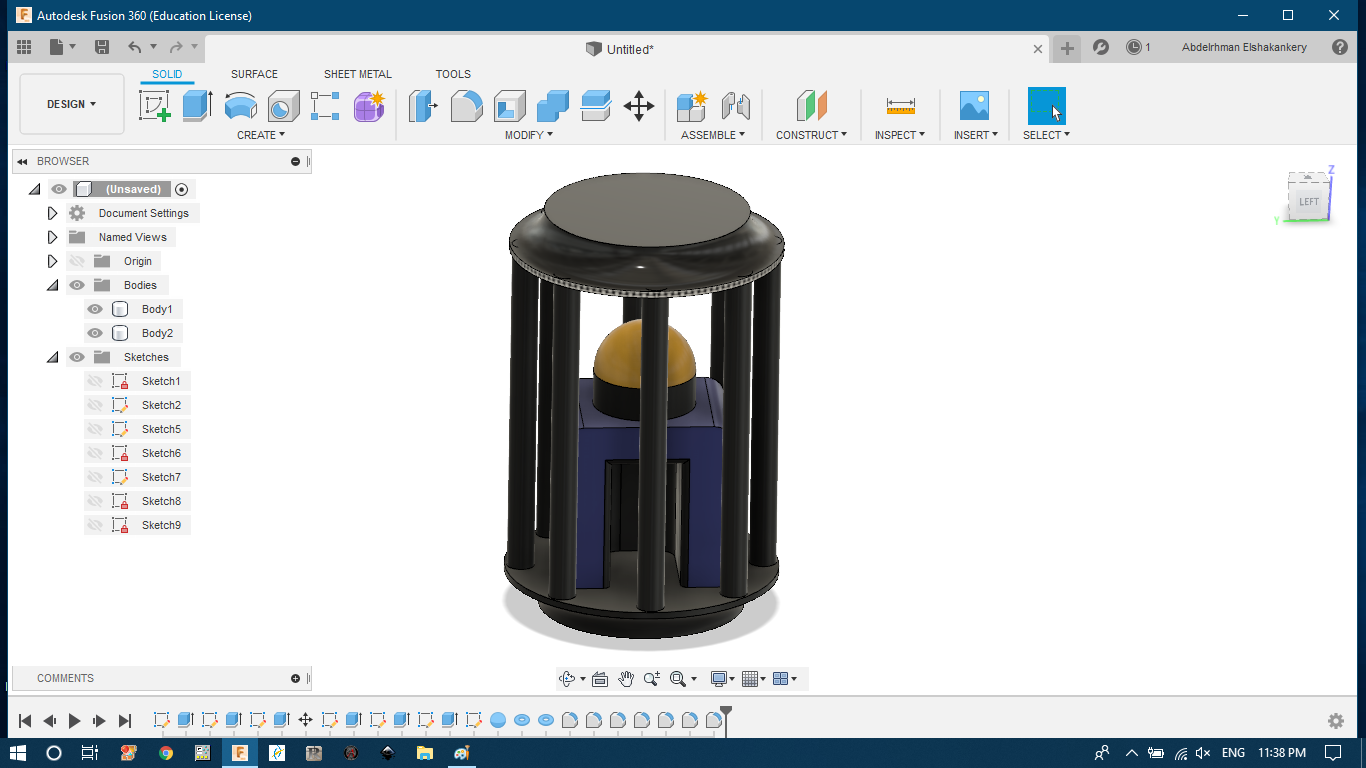
Task: Open the Extensions wrench icon
Action: 1101,47
